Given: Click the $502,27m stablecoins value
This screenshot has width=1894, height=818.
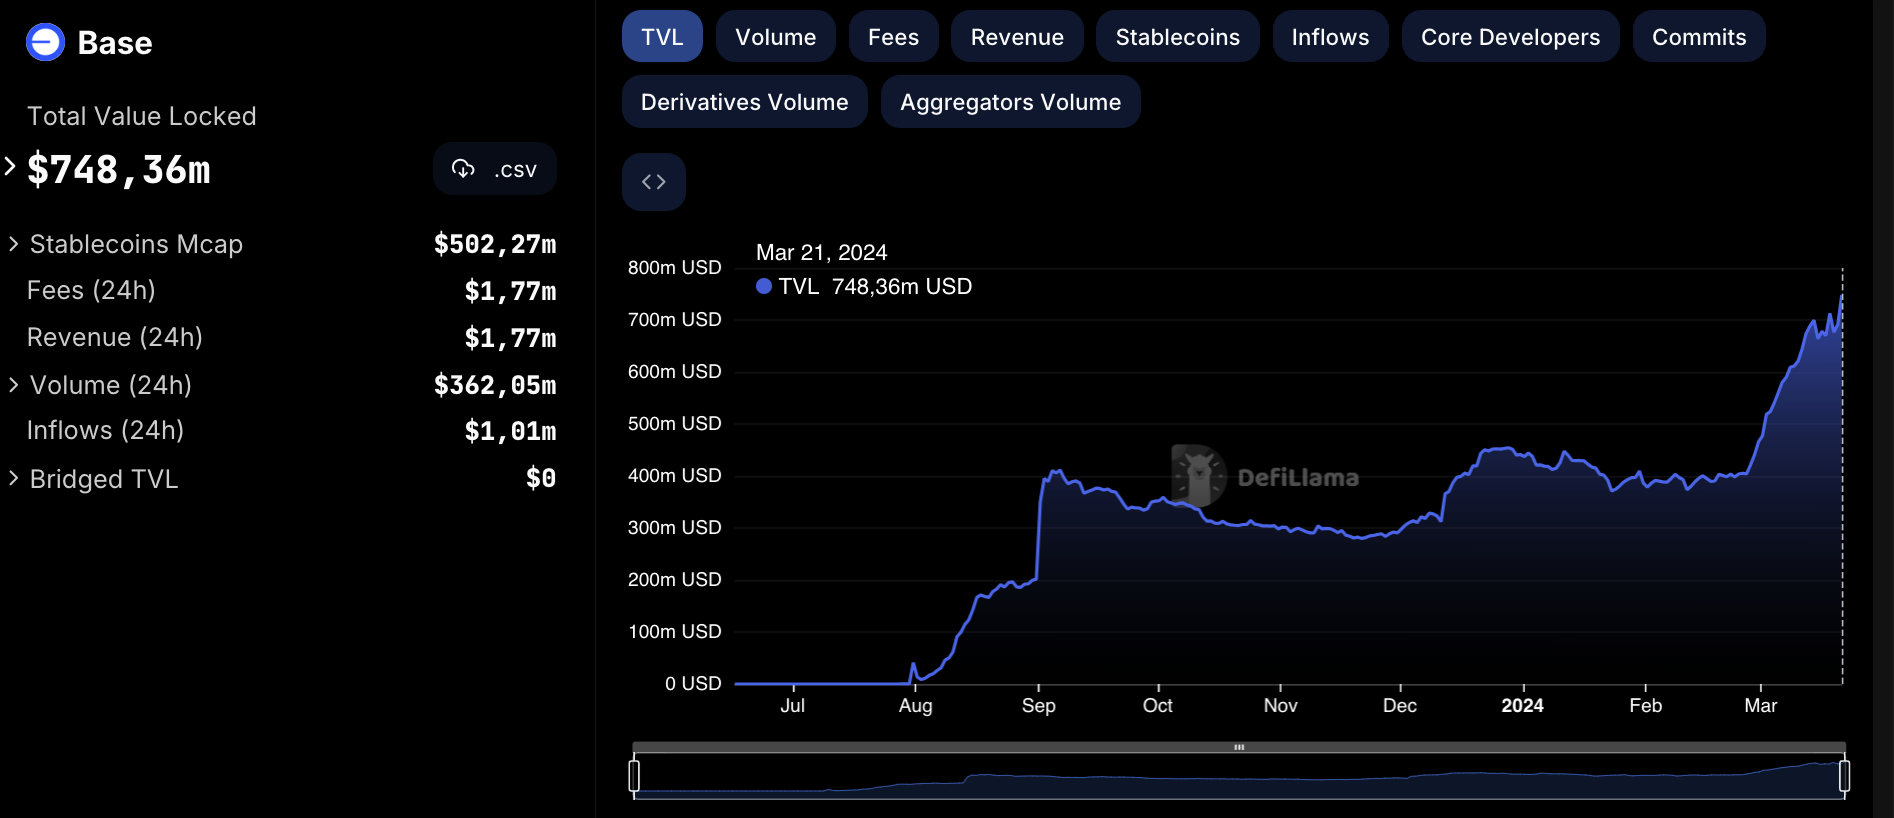Looking at the screenshot, I should (495, 244).
